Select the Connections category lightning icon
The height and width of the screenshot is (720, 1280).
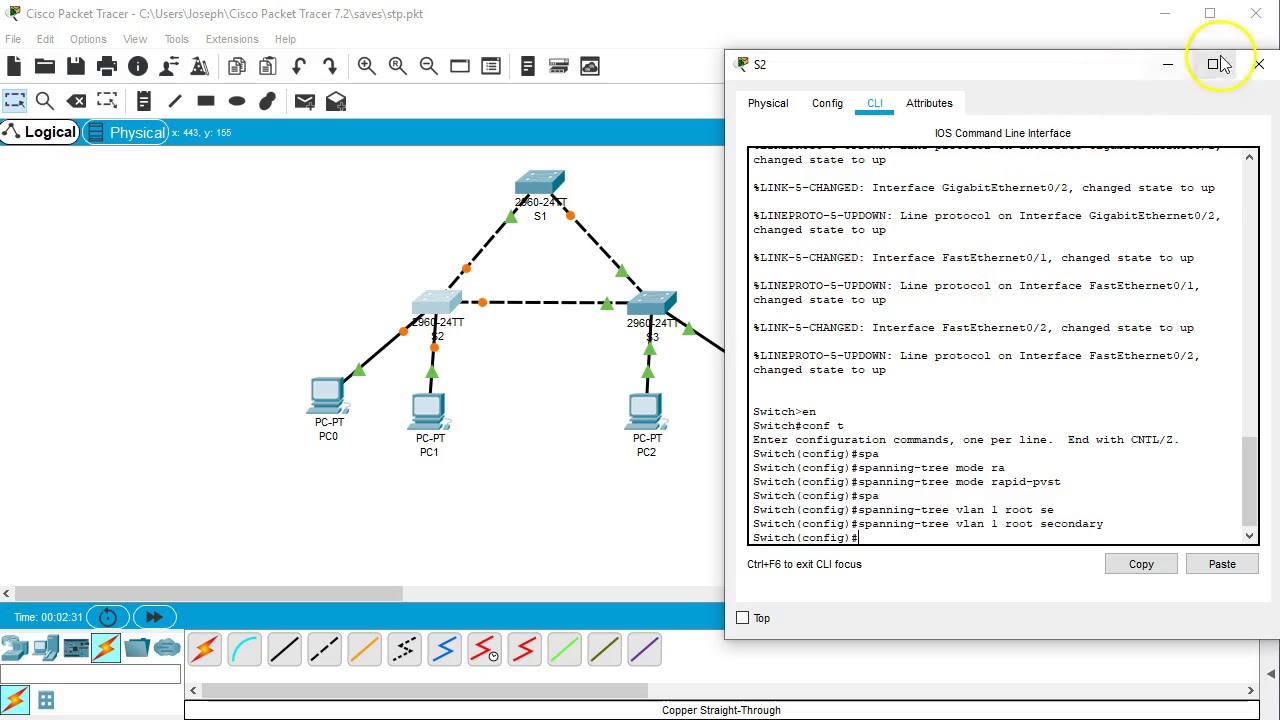(x=106, y=648)
